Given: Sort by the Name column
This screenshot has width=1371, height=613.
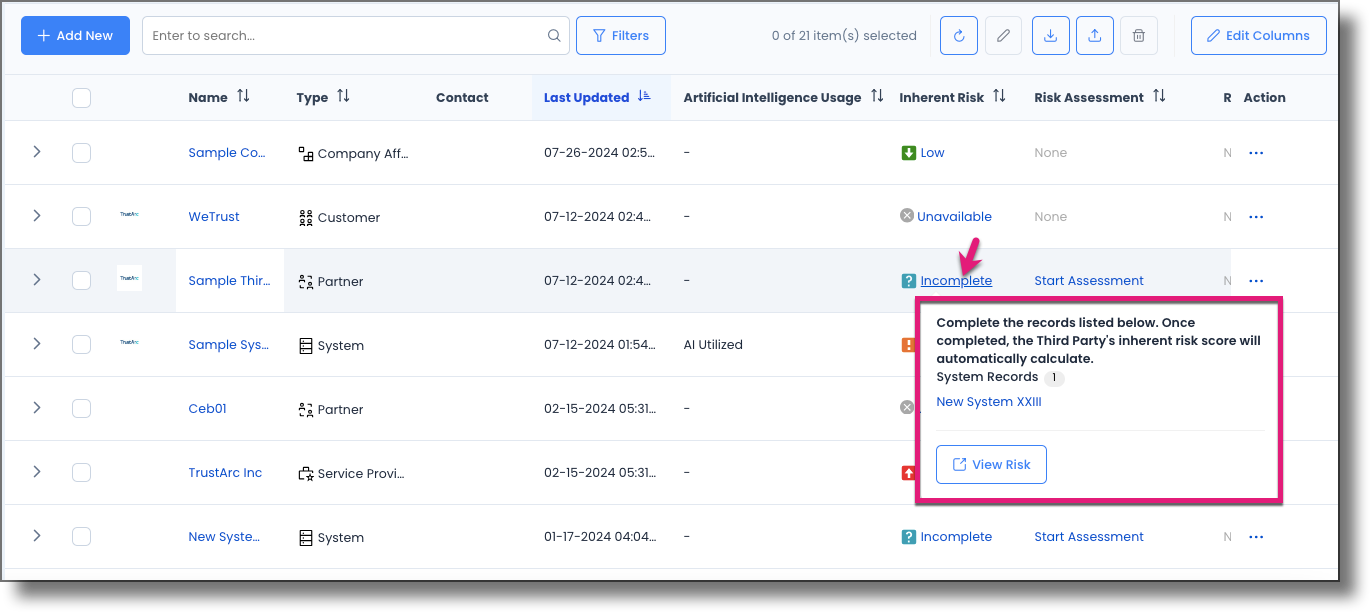Looking at the screenshot, I should click(x=243, y=97).
